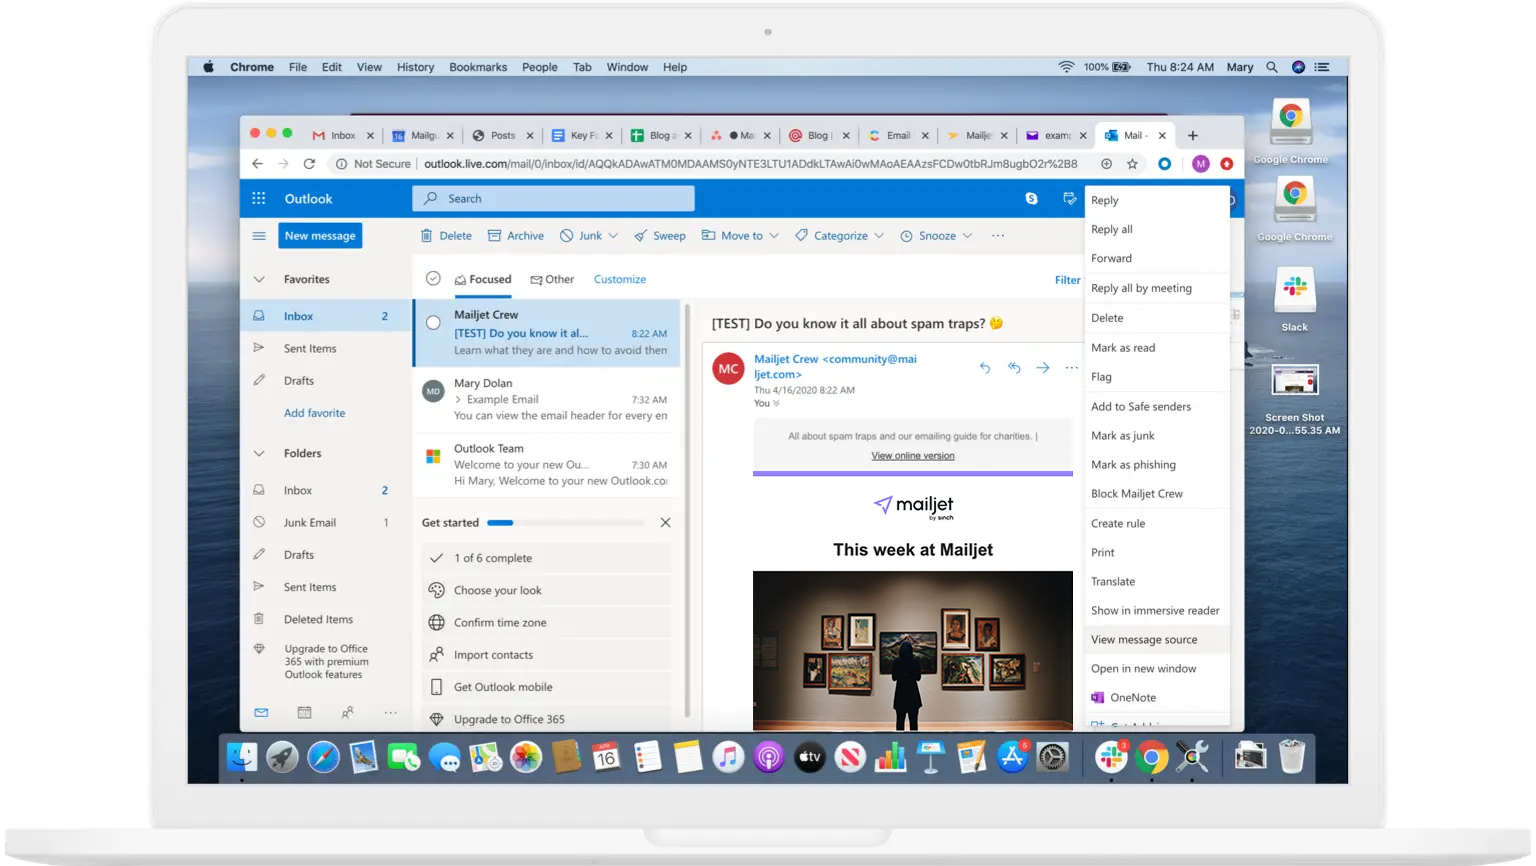Click the Delete trash toolbar button

pos(446,236)
